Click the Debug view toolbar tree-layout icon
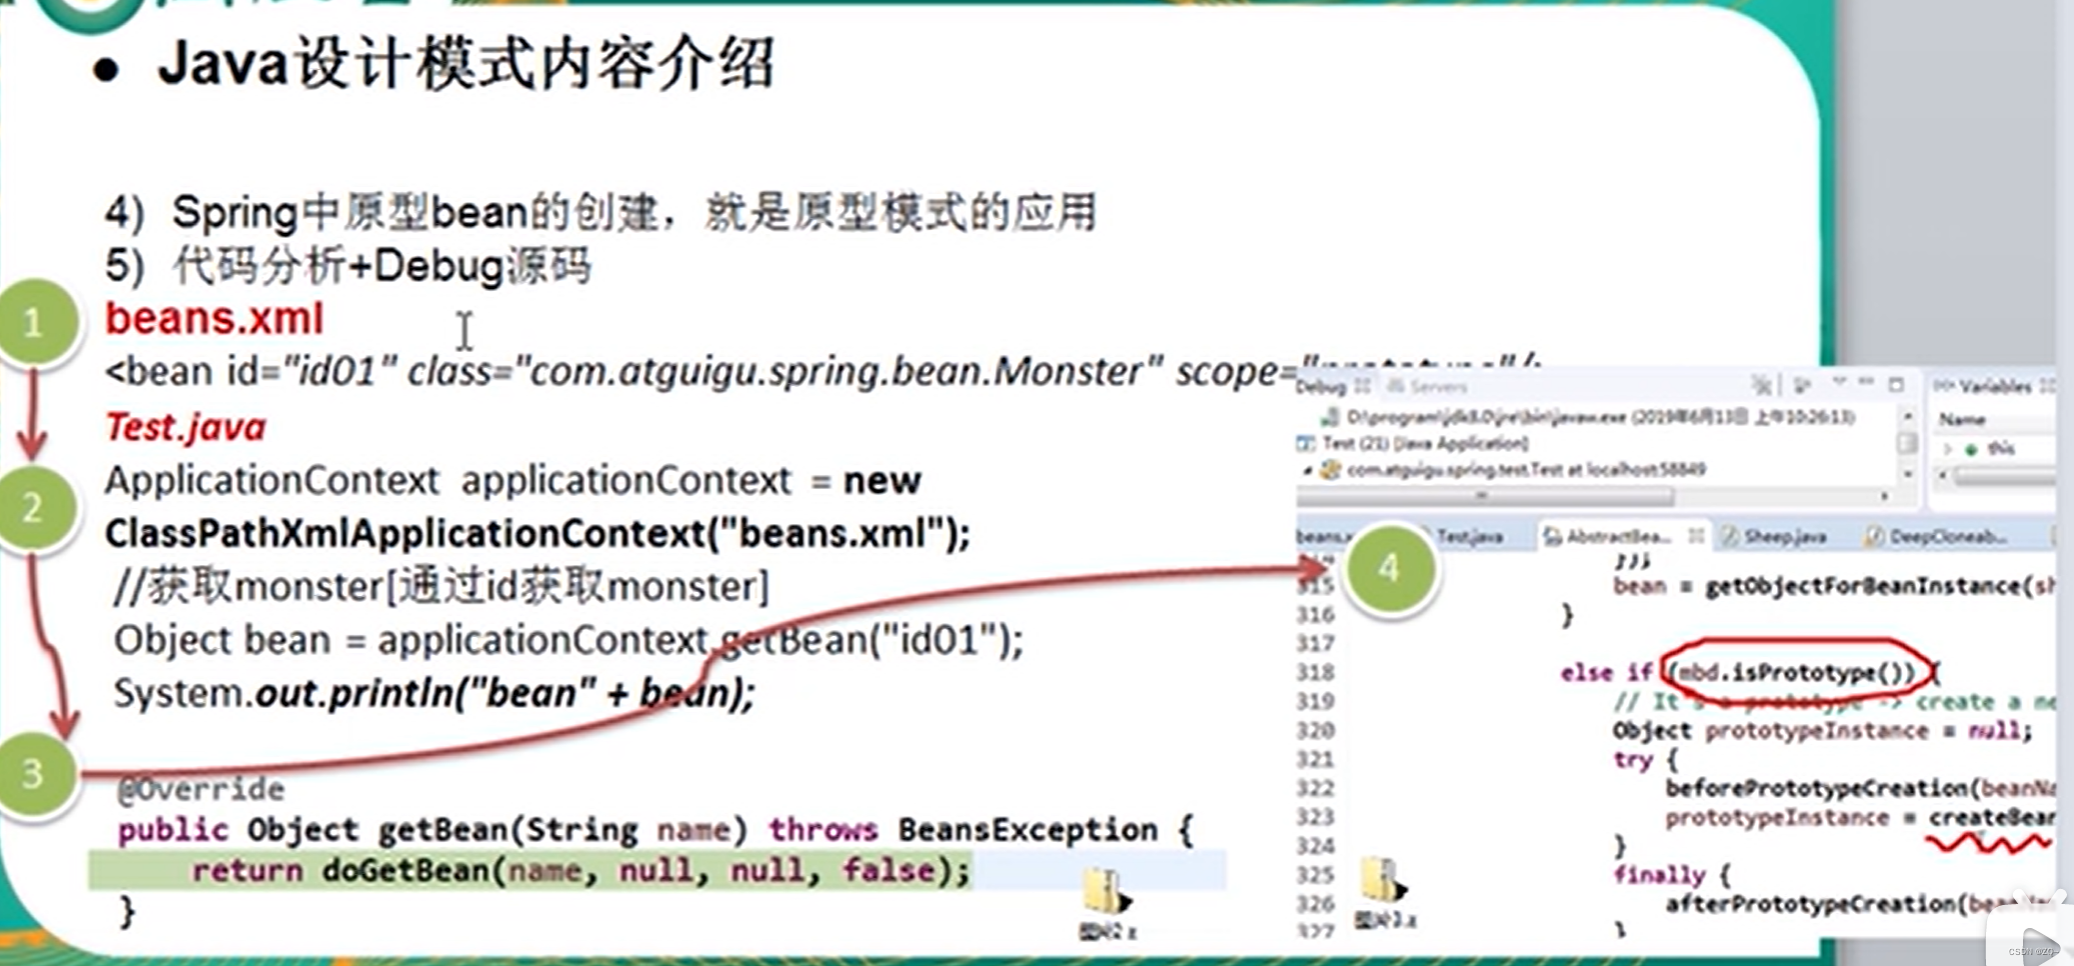 (1802, 385)
